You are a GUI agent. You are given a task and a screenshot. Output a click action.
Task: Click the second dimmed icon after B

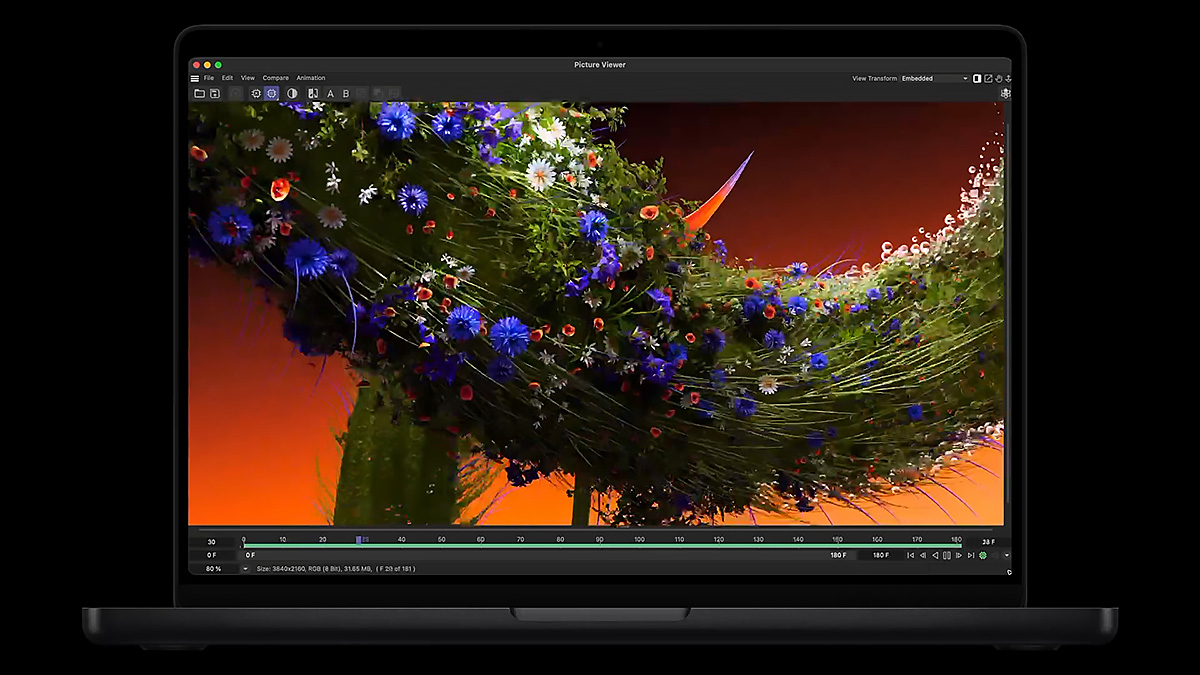point(379,94)
